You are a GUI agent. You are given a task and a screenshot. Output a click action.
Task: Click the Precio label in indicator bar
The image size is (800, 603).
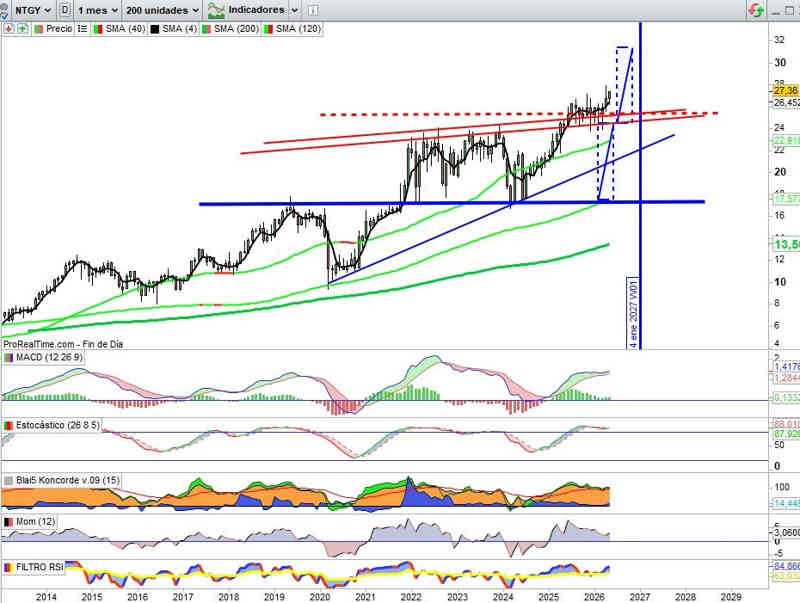coord(59,29)
